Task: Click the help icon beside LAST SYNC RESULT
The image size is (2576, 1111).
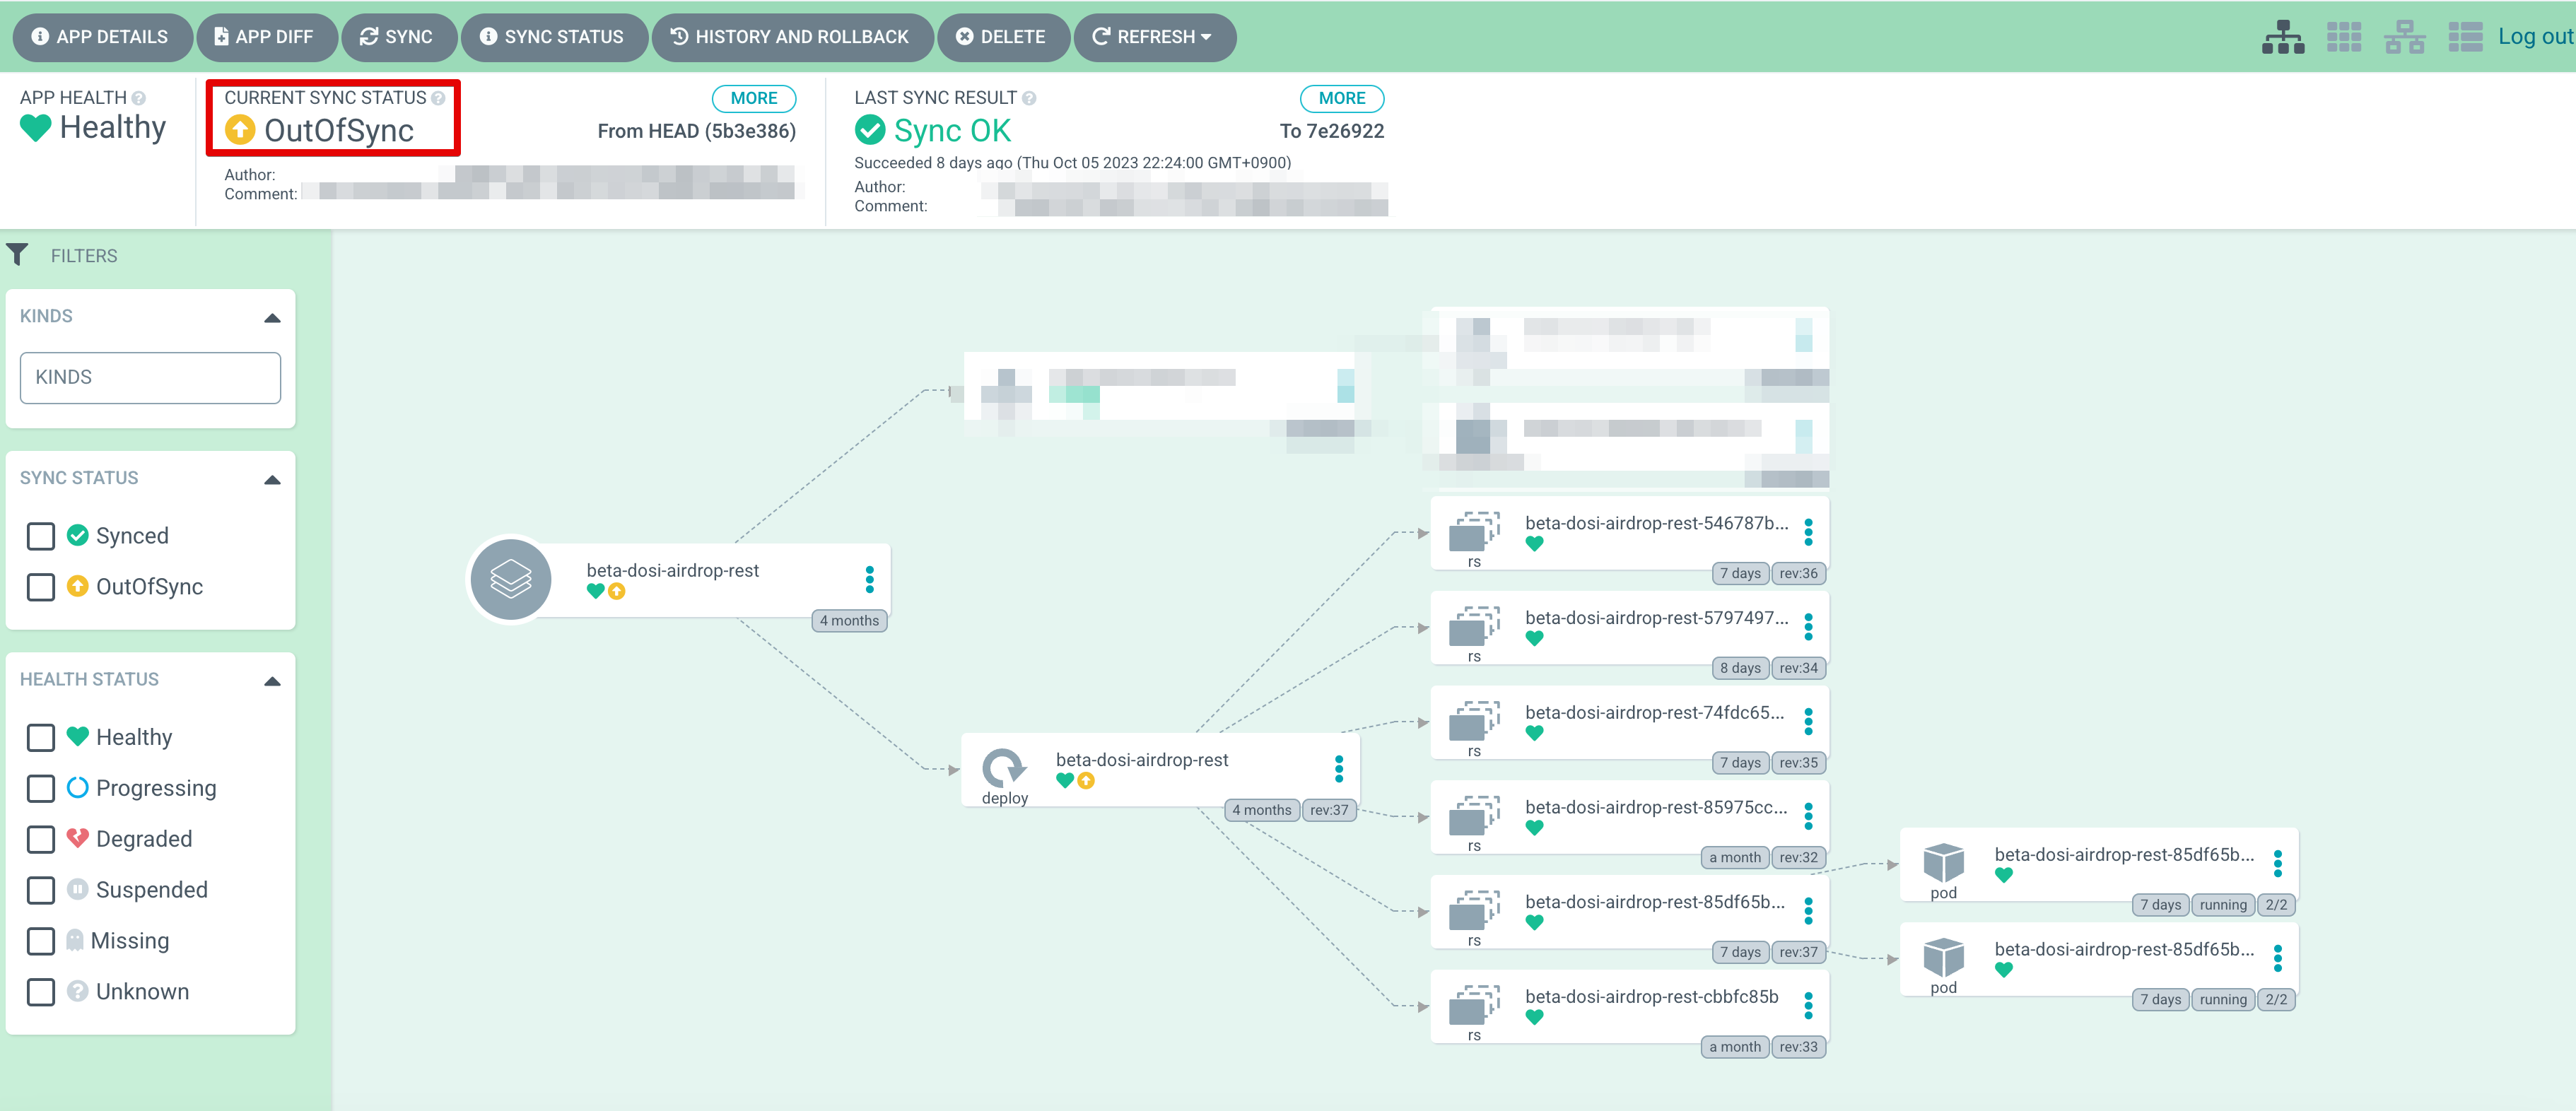Action: 1029,98
